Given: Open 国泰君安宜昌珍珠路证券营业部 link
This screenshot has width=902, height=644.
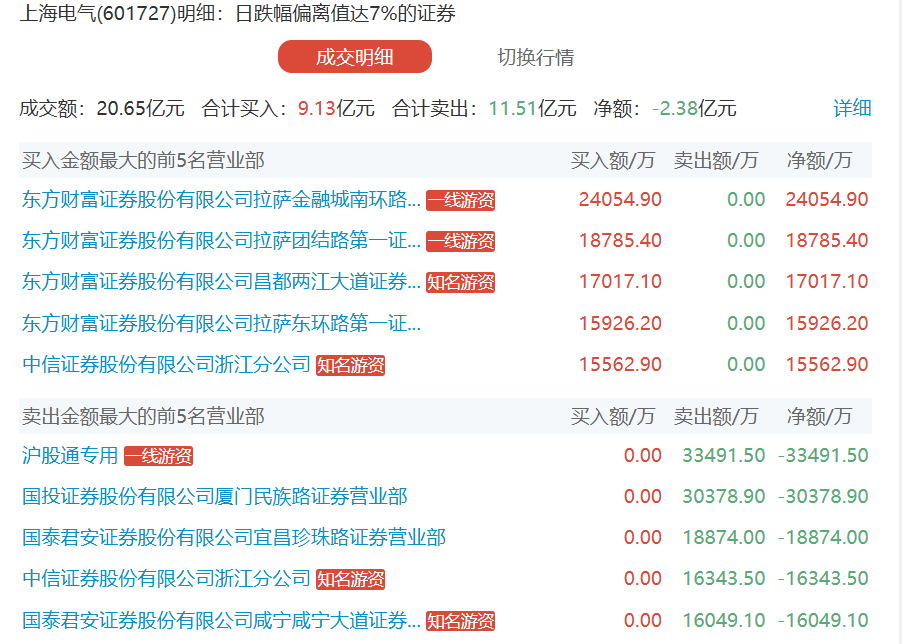Looking at the screenshot, I should pos(233,538).
